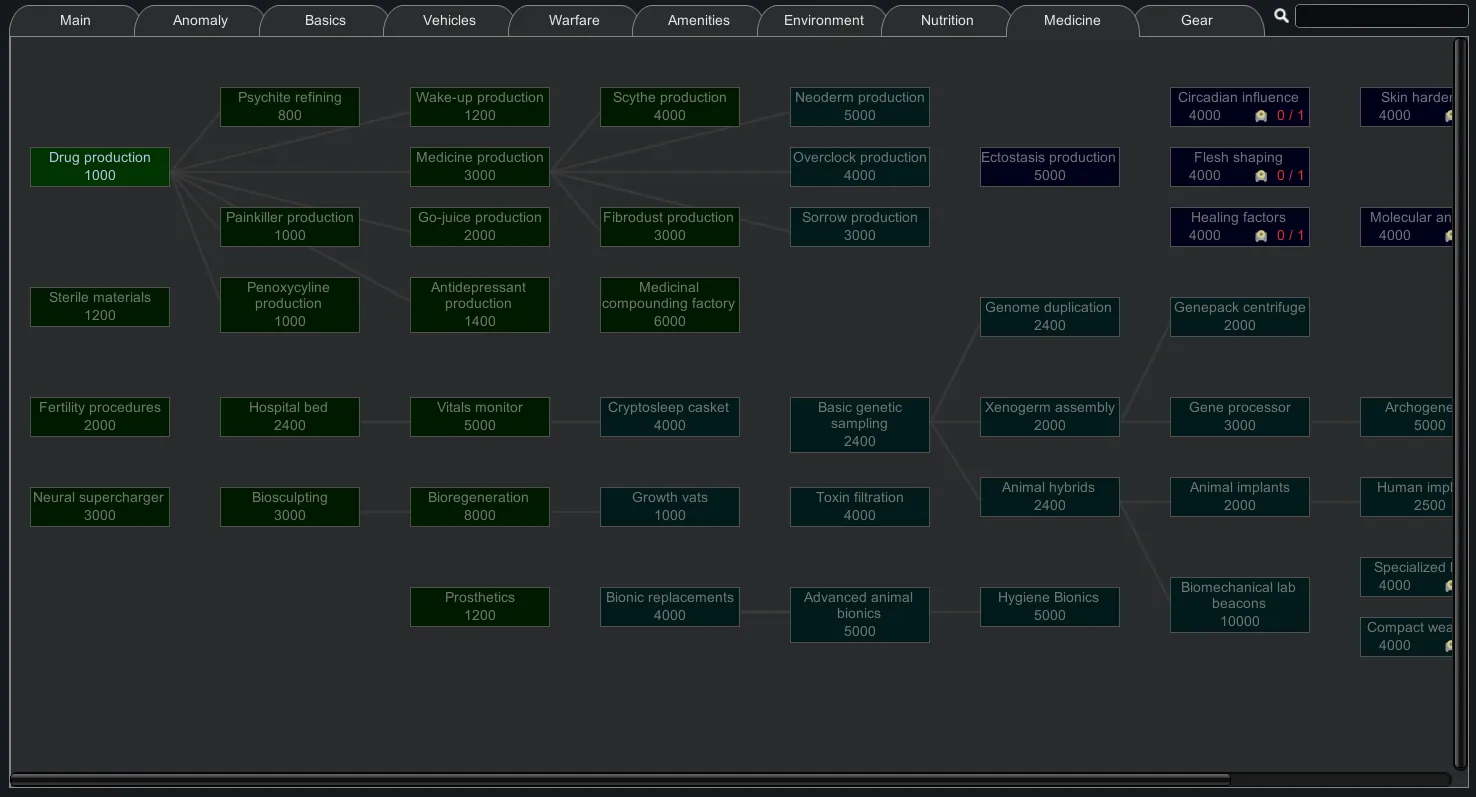Viewport: 1476px width, 797px height.
Task: Click the techprint icon in Healing factors
Action: [x=1261, y=236]
